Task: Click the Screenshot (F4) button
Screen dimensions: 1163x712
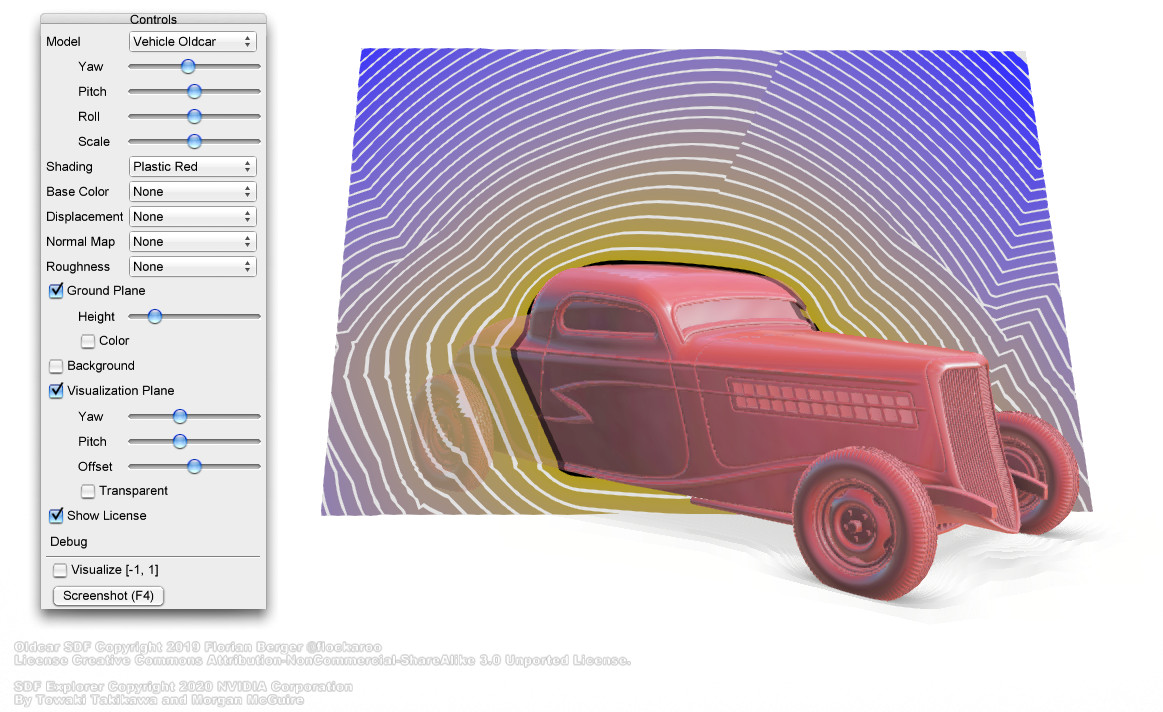Action: 108,596
